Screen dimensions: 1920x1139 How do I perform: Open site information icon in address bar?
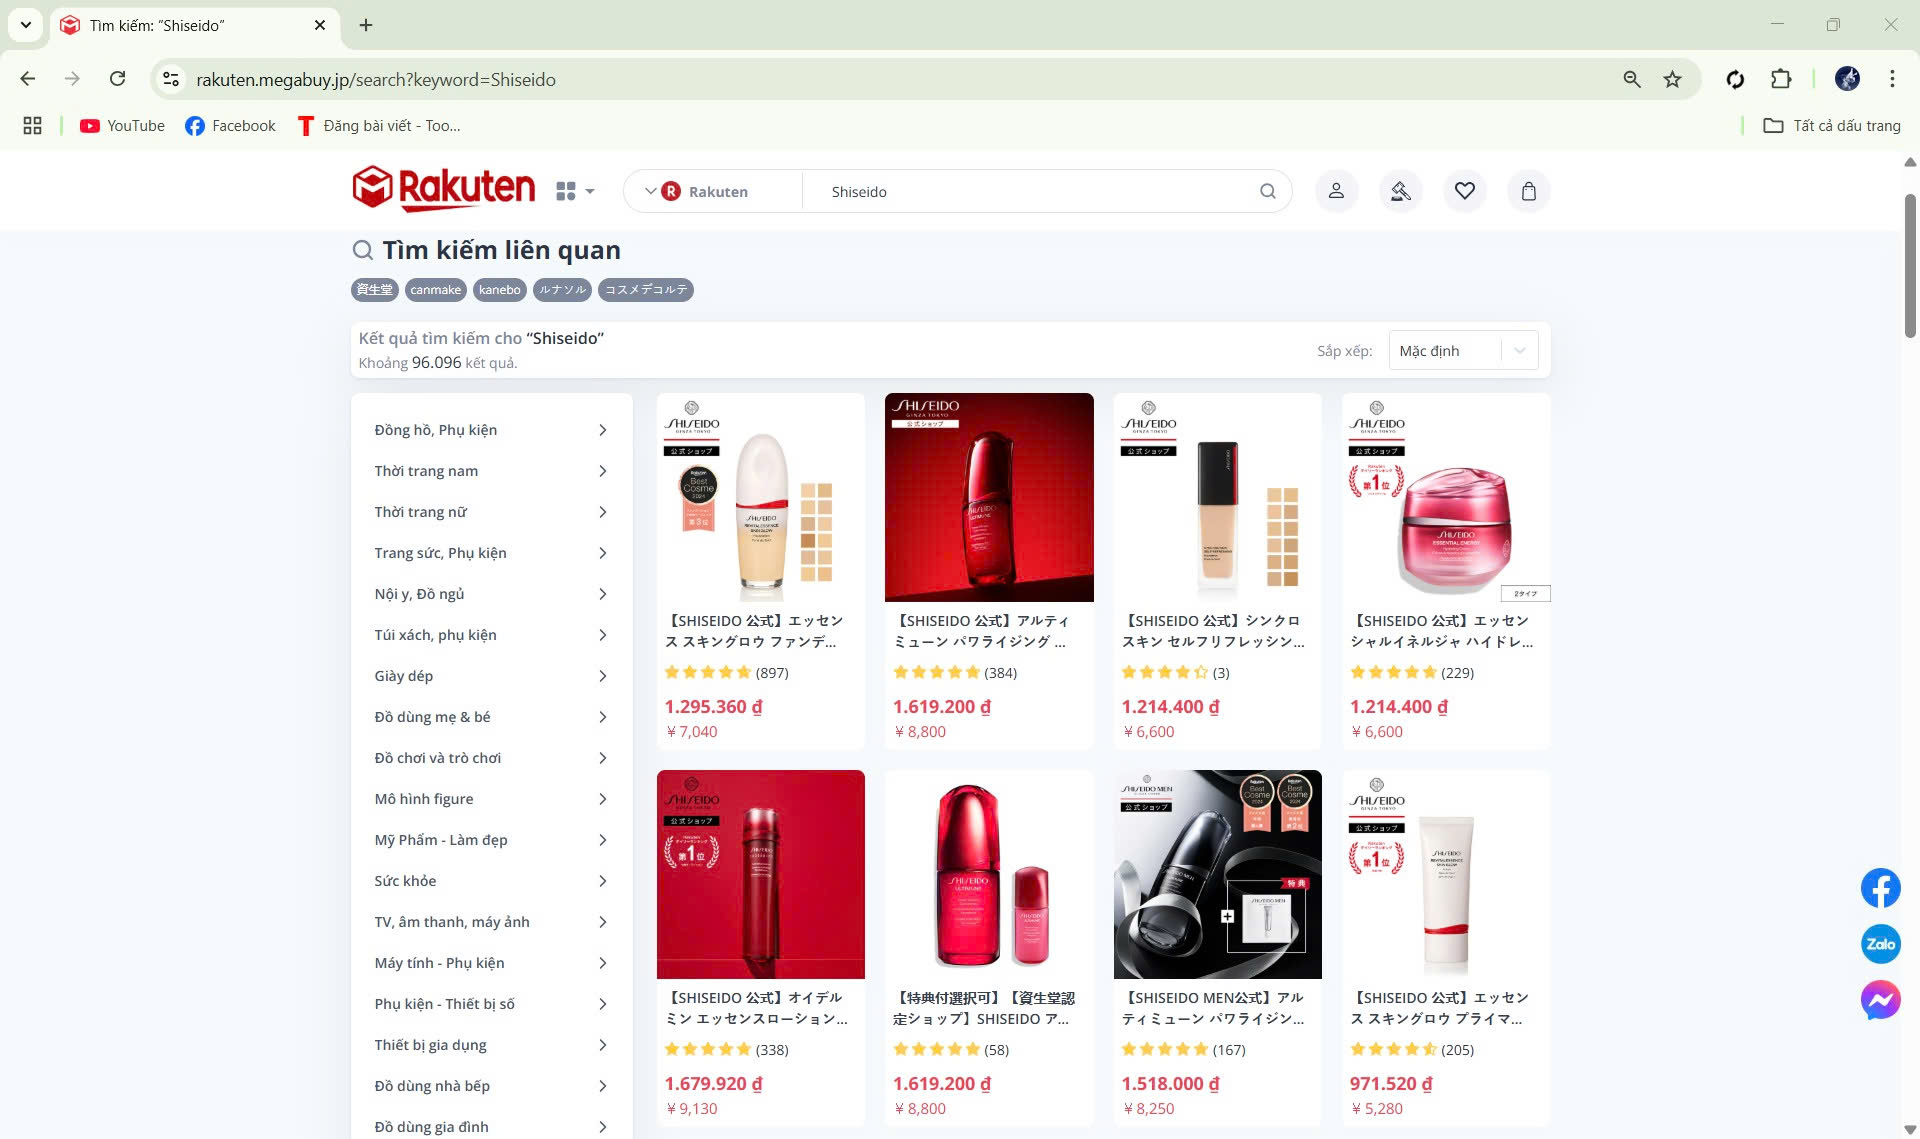[171, 79]
